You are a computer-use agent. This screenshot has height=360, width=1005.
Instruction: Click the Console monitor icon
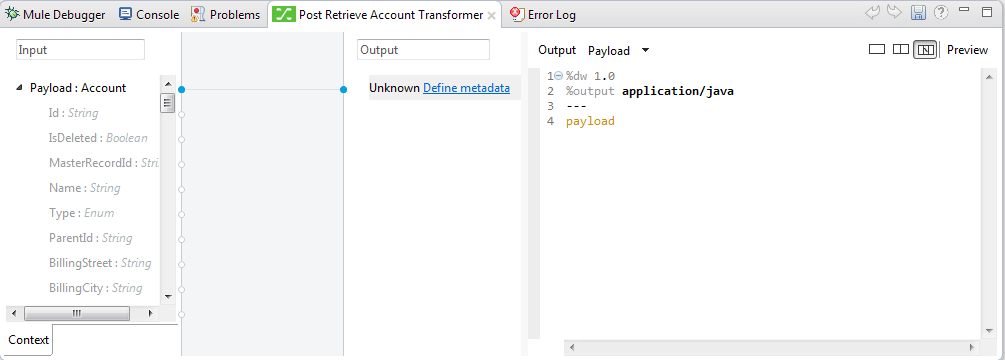[126, 14]
